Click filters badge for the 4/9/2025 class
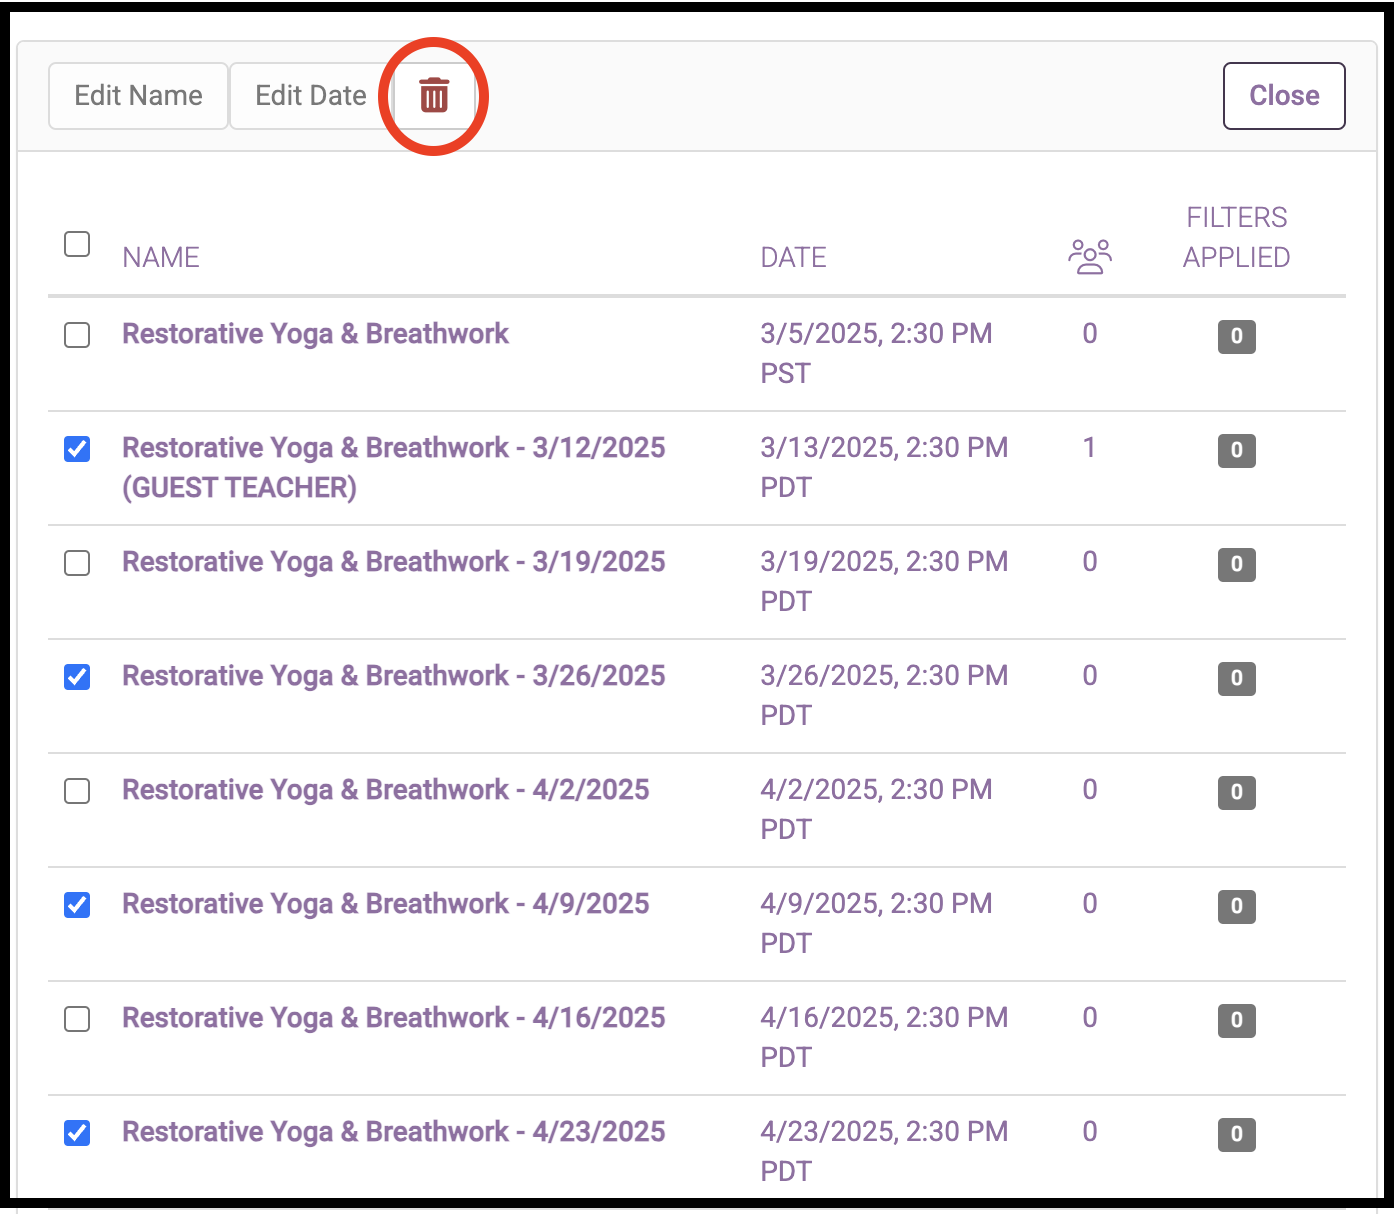 tap(1236, 906)
